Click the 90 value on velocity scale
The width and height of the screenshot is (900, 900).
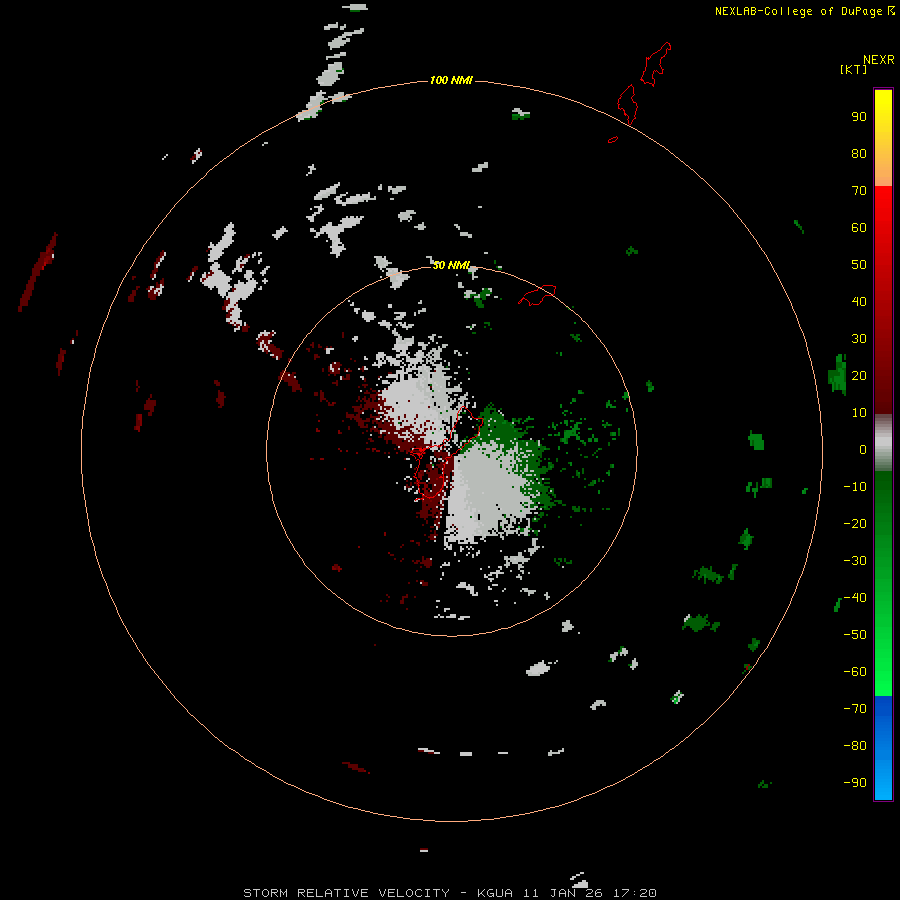click(x=859, y=117)
